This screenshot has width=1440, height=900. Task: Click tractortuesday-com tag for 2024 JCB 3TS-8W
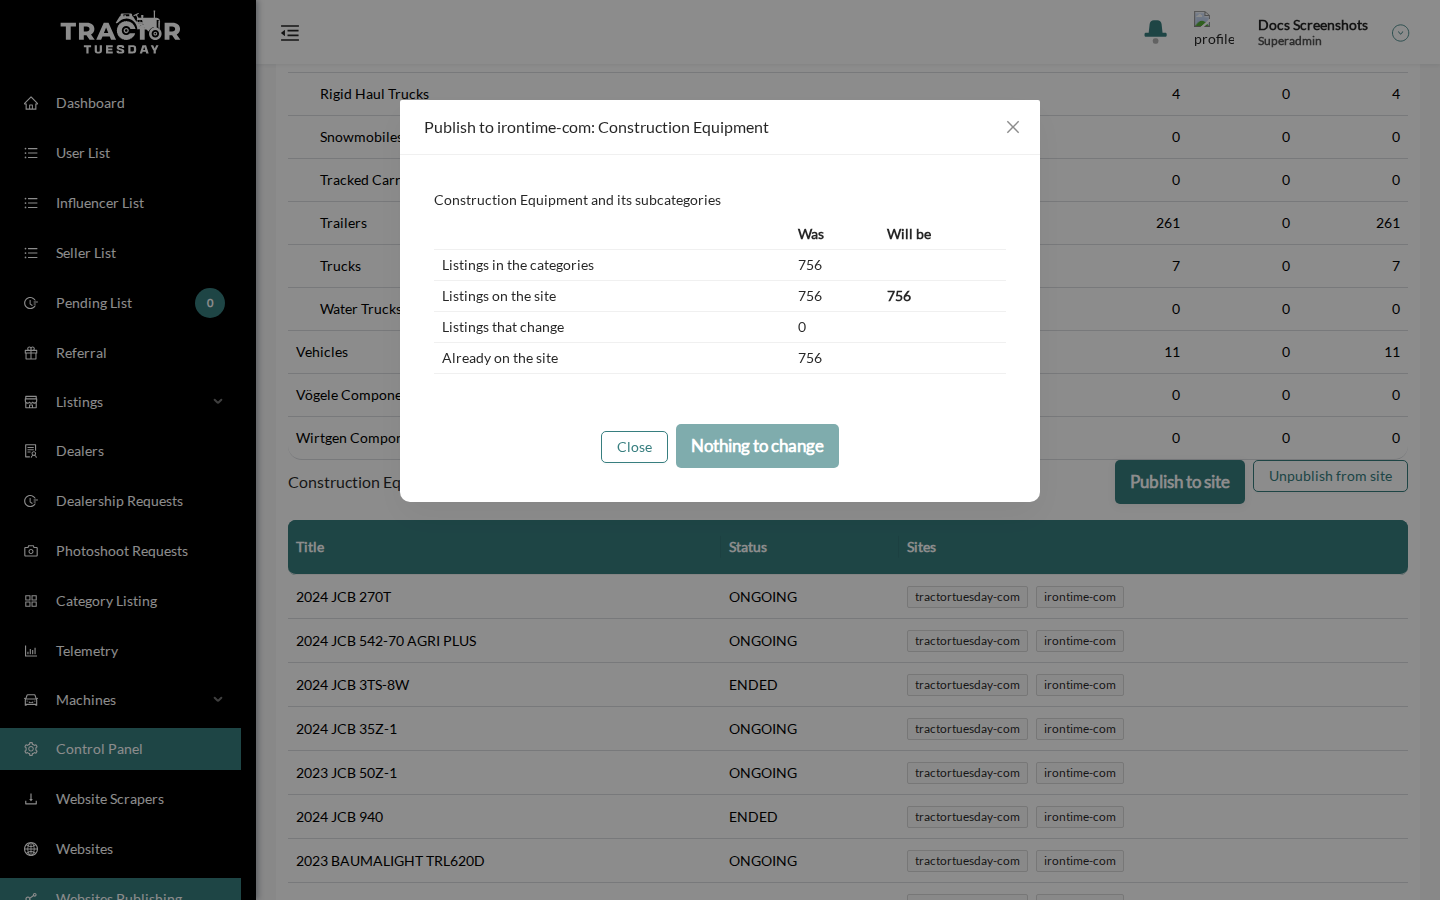pyautogui.click(x=967, y=685)
